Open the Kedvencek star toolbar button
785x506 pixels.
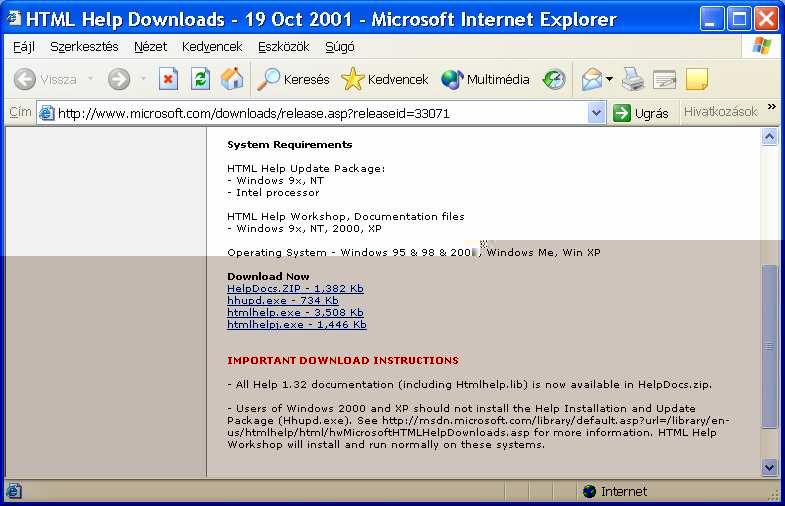tap(384, 79)
